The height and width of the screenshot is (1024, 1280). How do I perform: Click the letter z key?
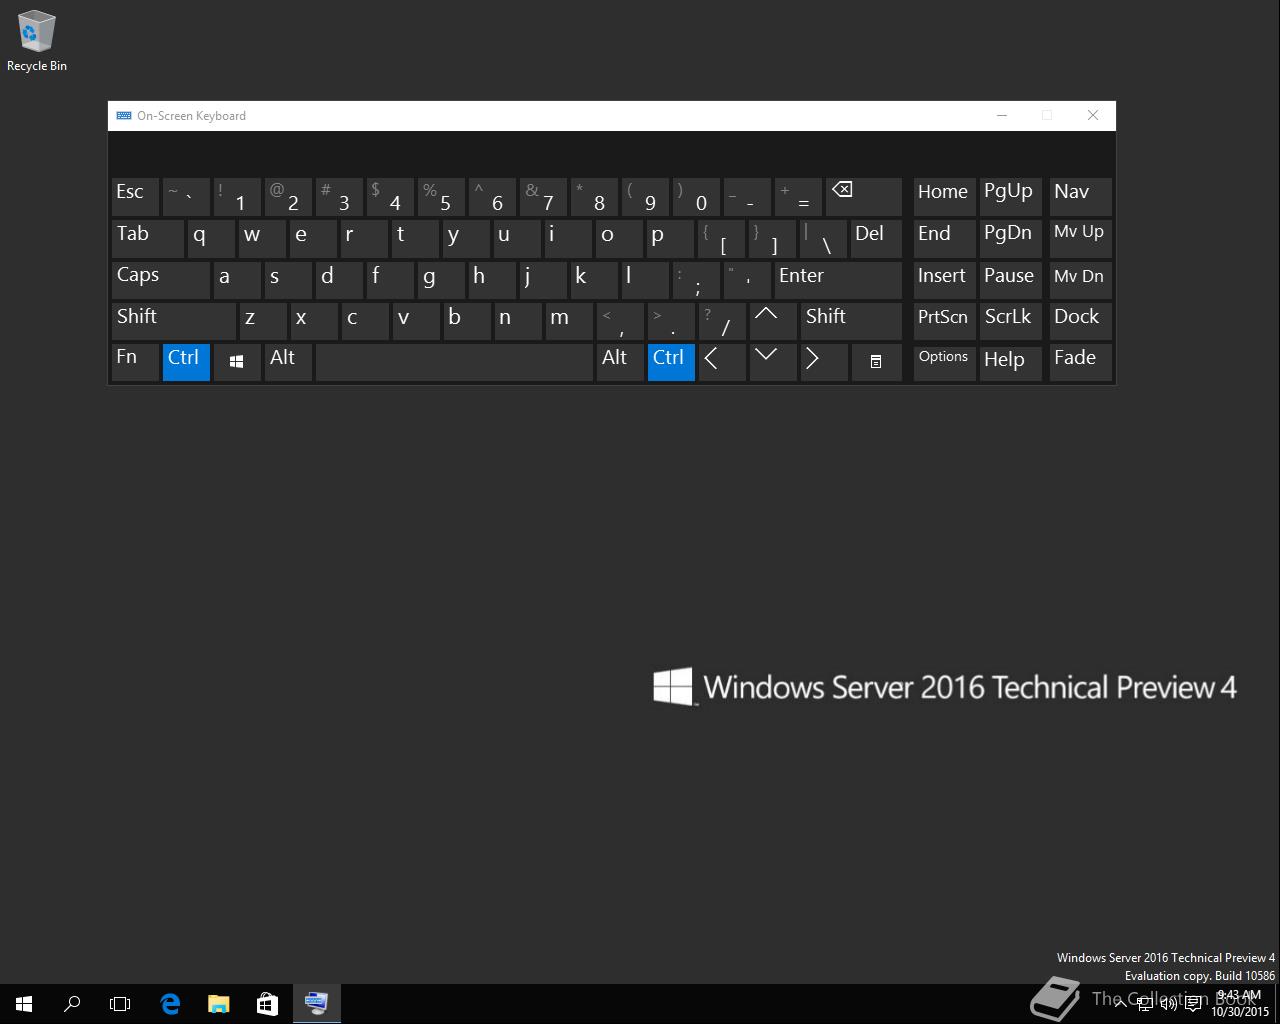[262, 321]
